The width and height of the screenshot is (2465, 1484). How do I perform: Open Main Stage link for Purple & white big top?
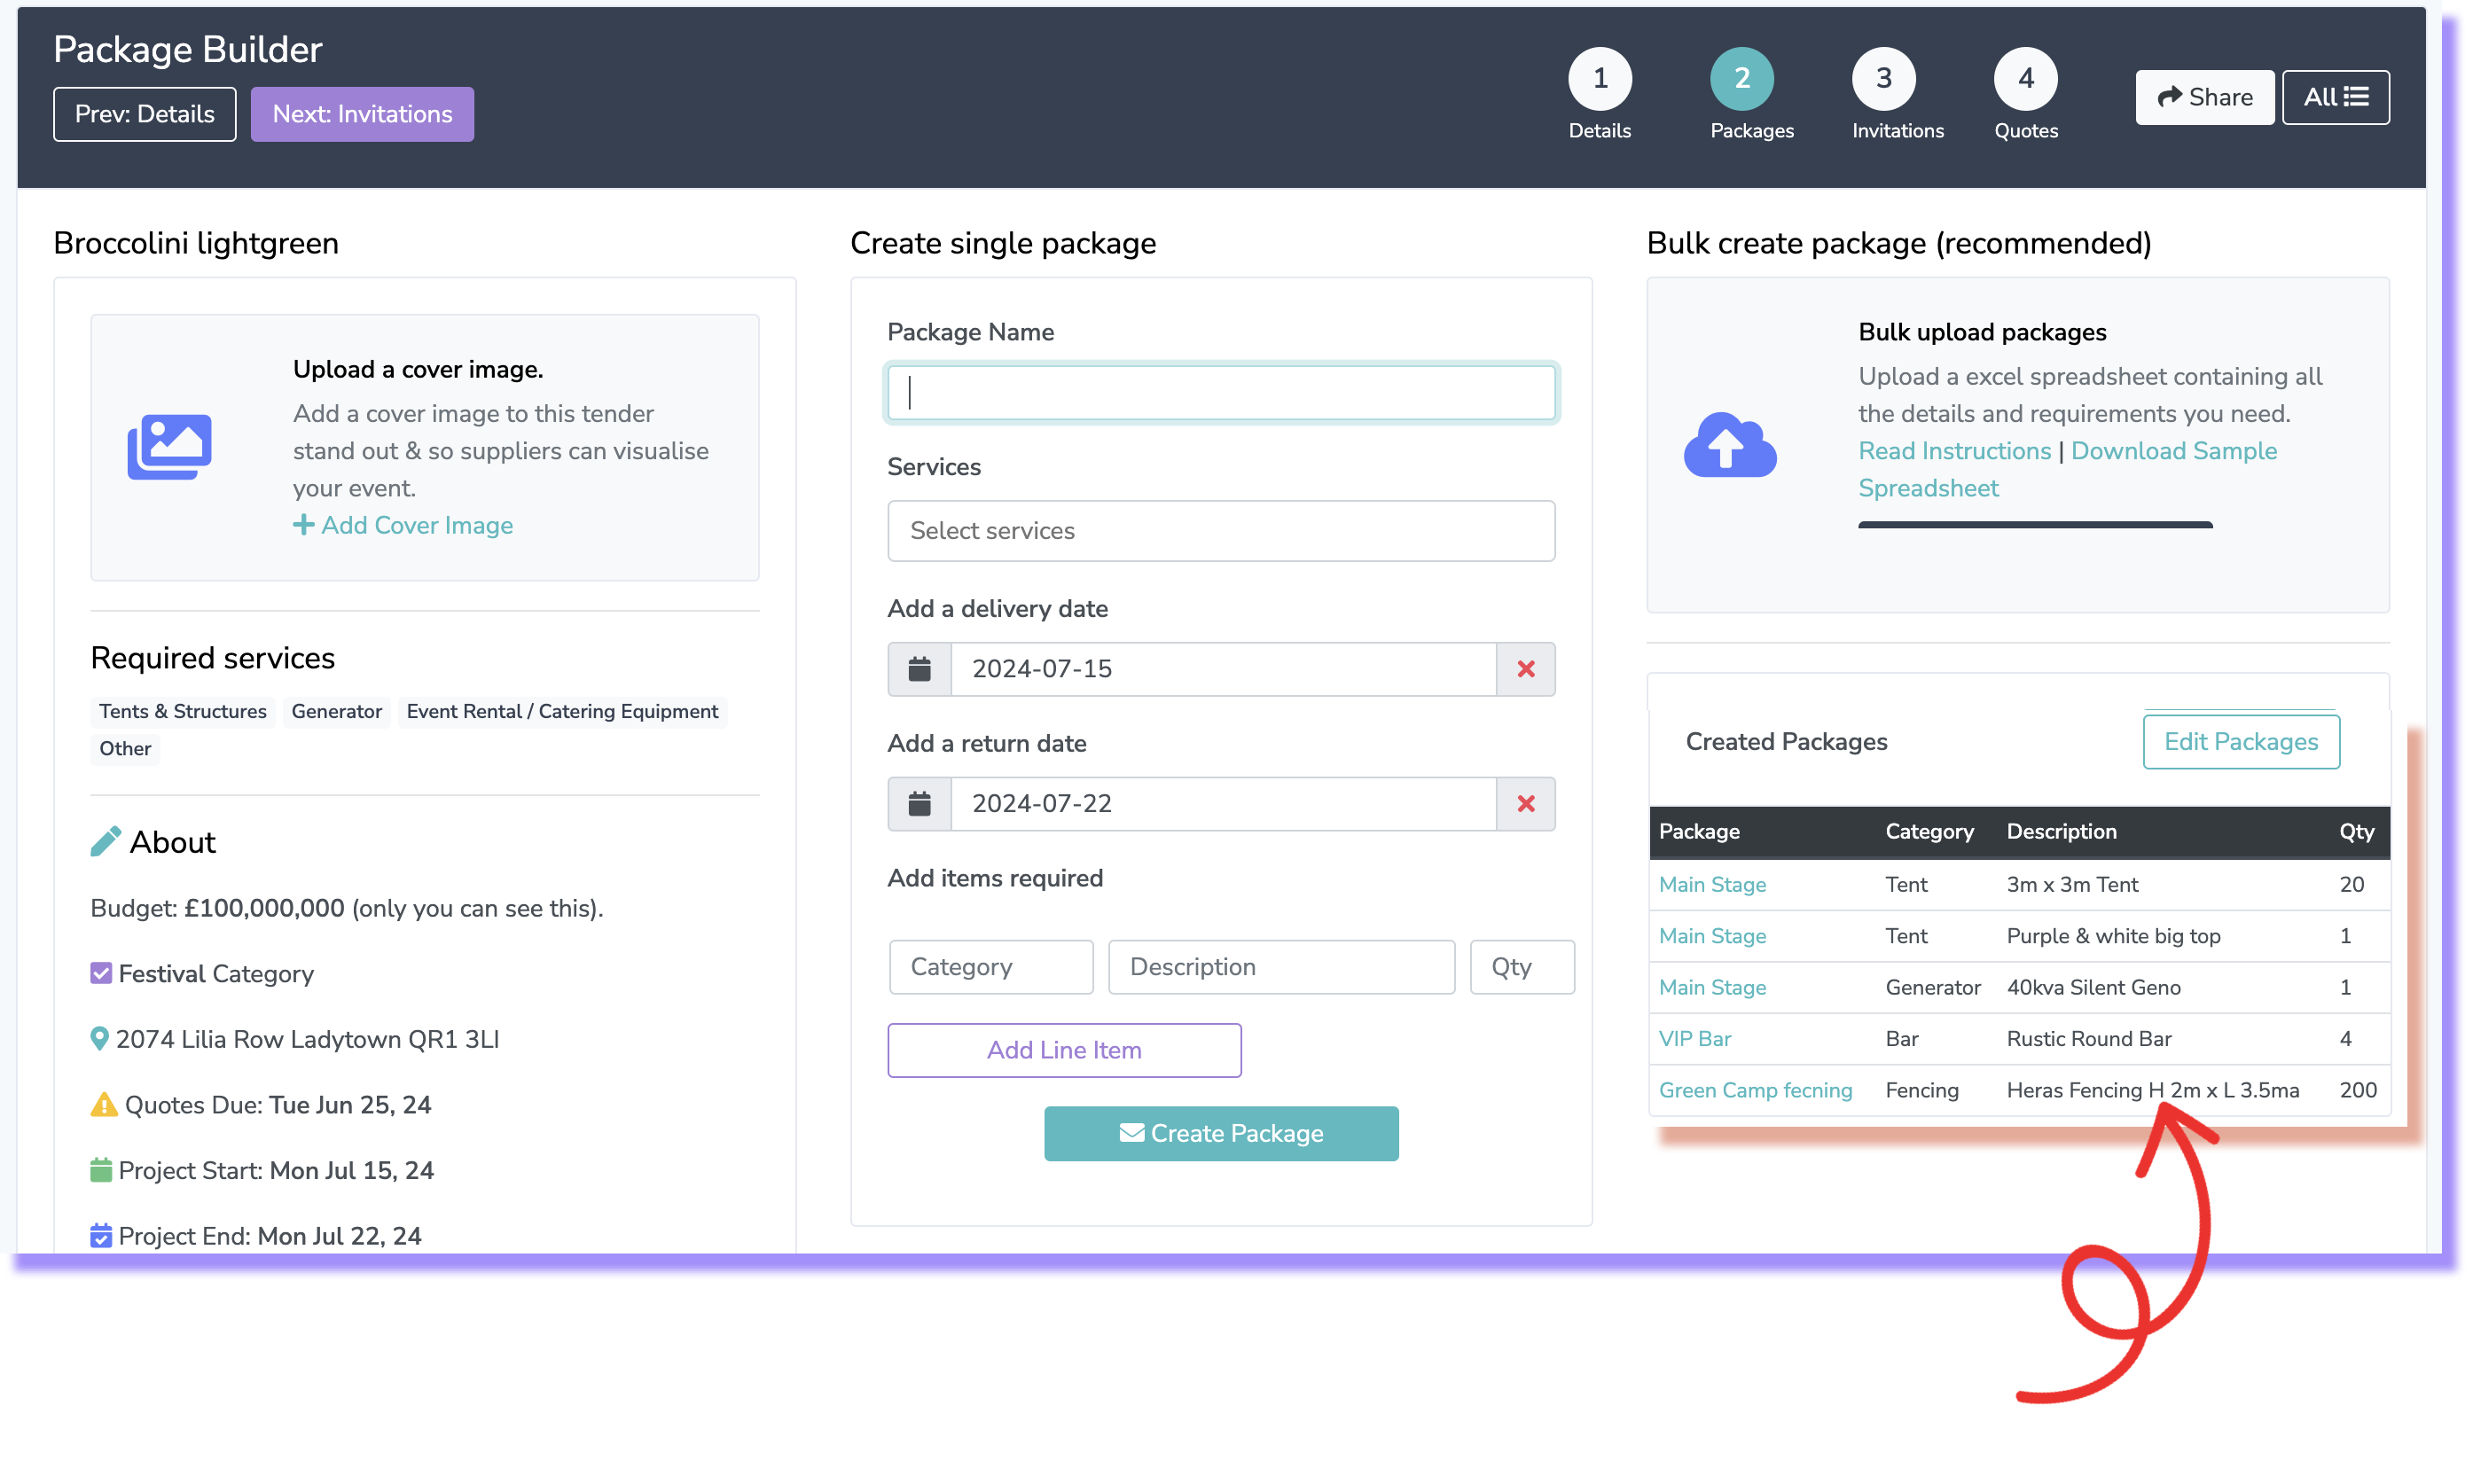click(x=1712, y=936)
